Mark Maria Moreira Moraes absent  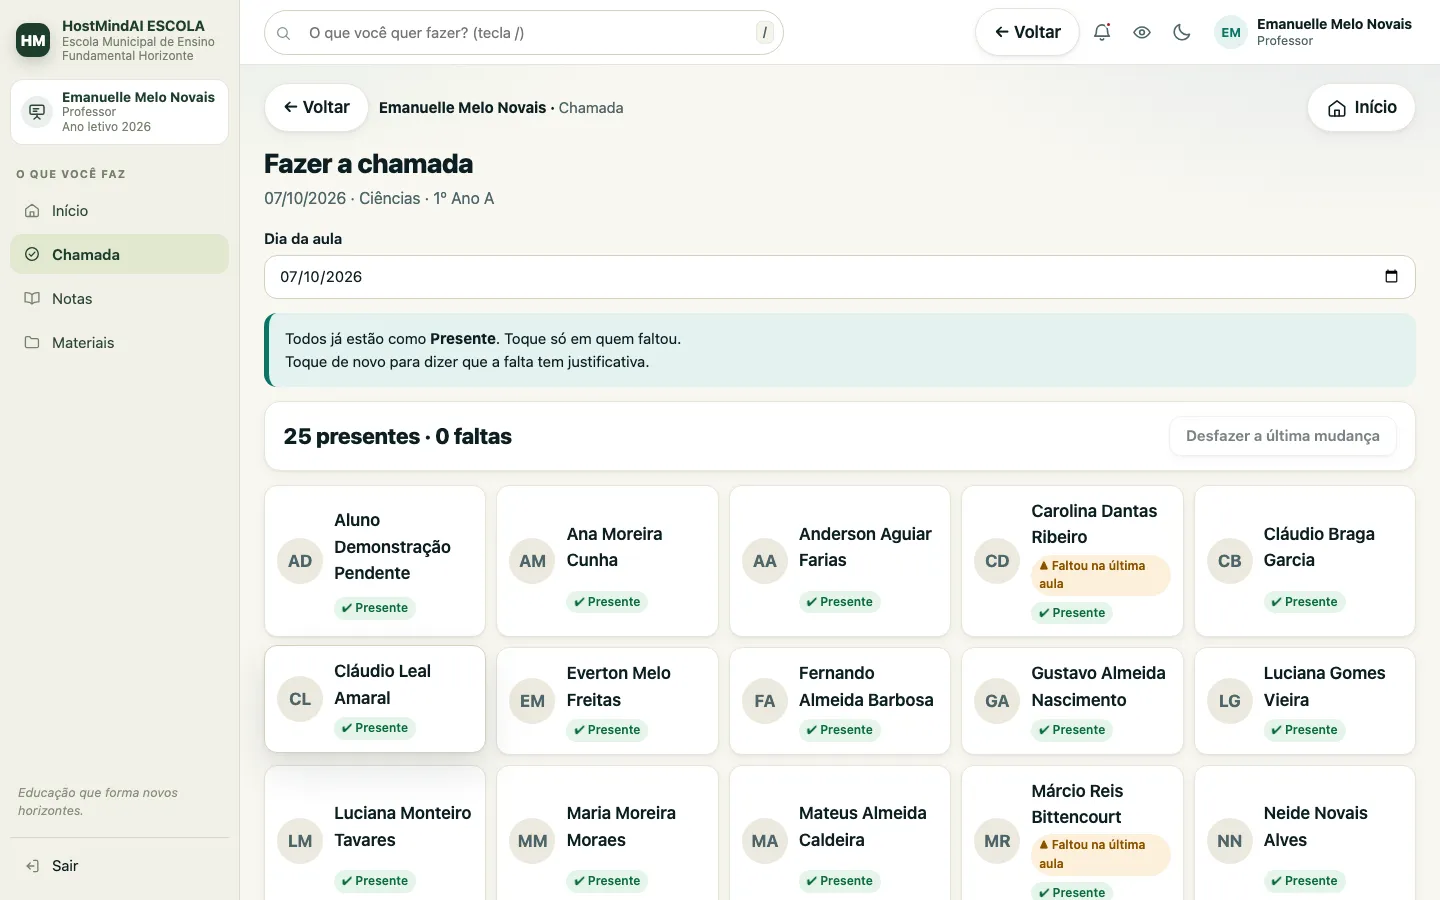[x=607, y=834]
